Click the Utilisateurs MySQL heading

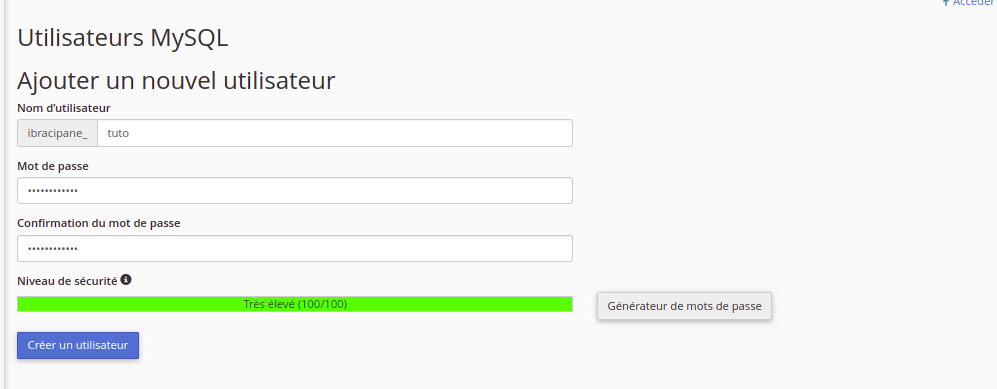[123, 38]
